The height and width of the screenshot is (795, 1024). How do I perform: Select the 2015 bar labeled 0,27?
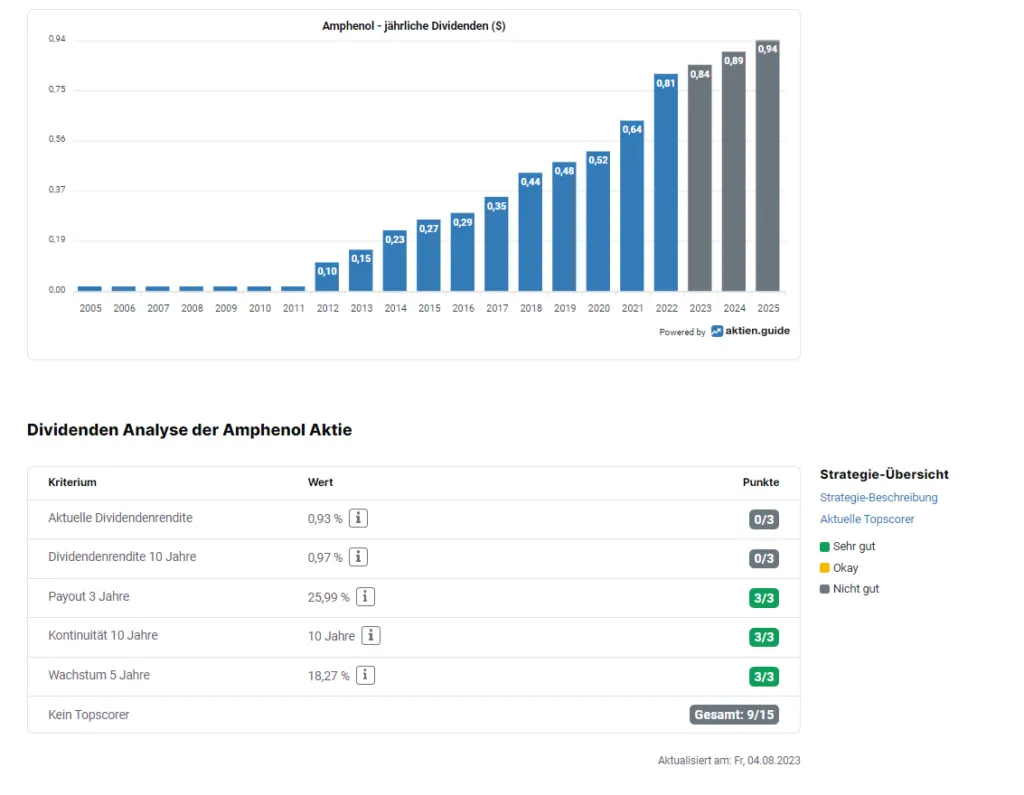click(x=428, y=255)
